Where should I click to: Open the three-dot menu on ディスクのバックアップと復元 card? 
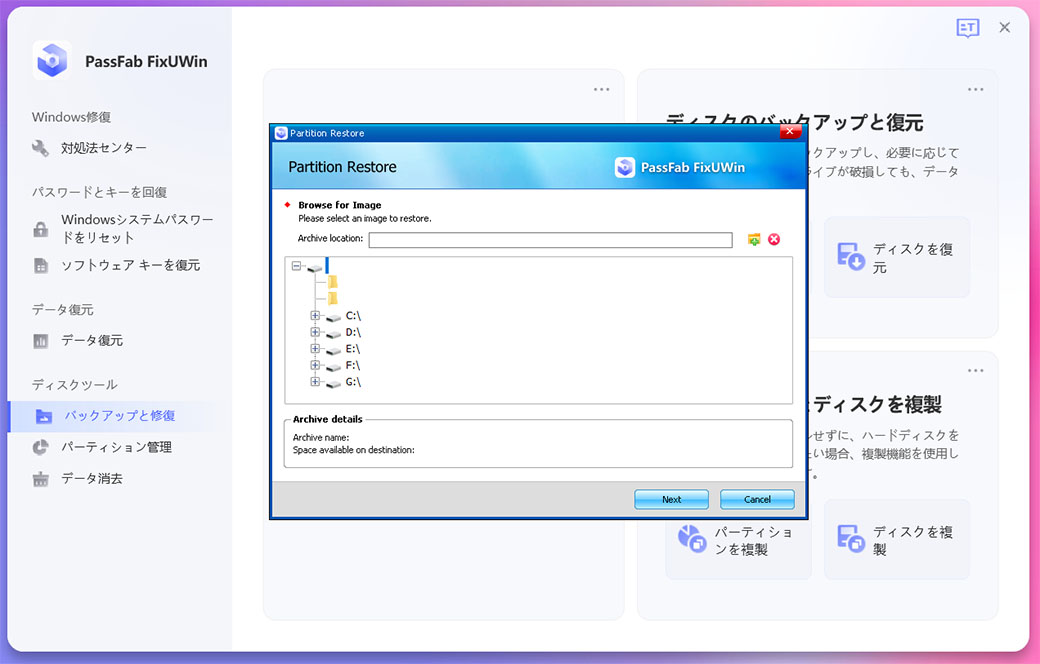point(975,89)
